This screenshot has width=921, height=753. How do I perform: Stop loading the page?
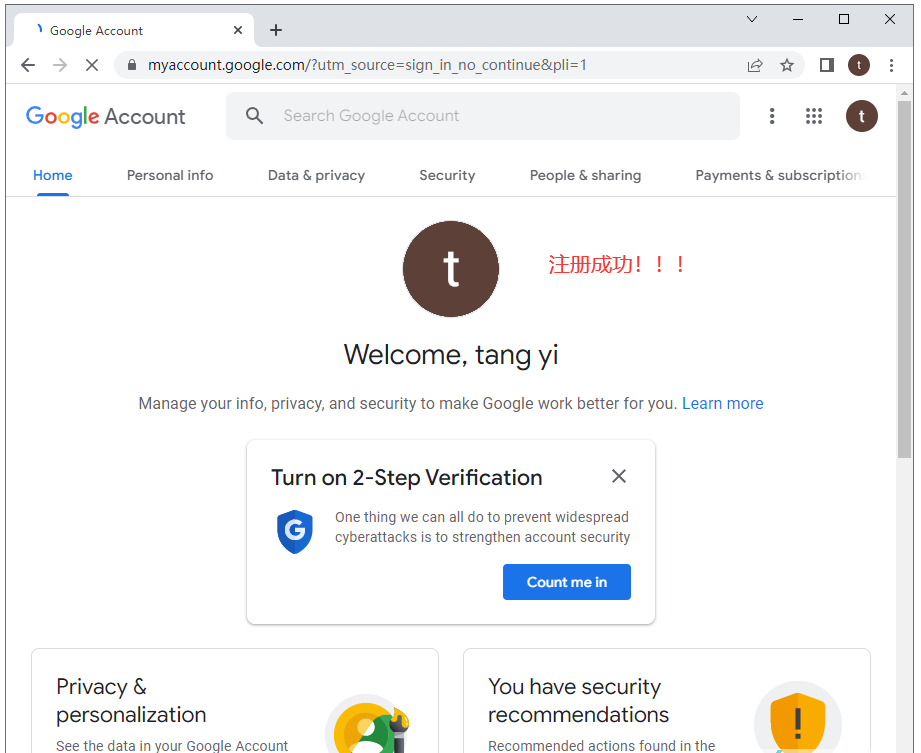coord(91,65)
